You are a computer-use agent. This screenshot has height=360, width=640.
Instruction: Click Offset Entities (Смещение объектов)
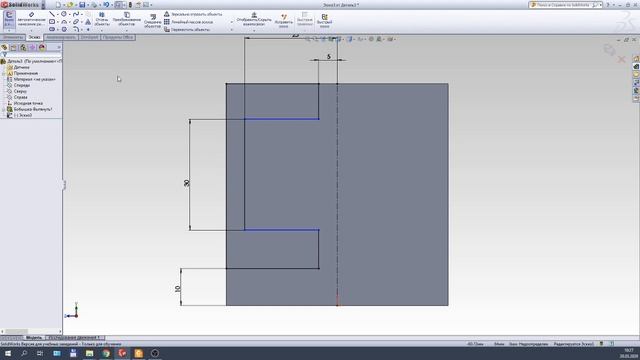point(153,21)
